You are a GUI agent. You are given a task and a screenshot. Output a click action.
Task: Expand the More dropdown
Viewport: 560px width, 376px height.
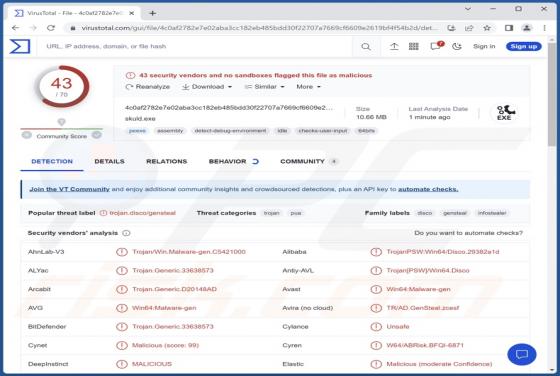pos(309,87)
